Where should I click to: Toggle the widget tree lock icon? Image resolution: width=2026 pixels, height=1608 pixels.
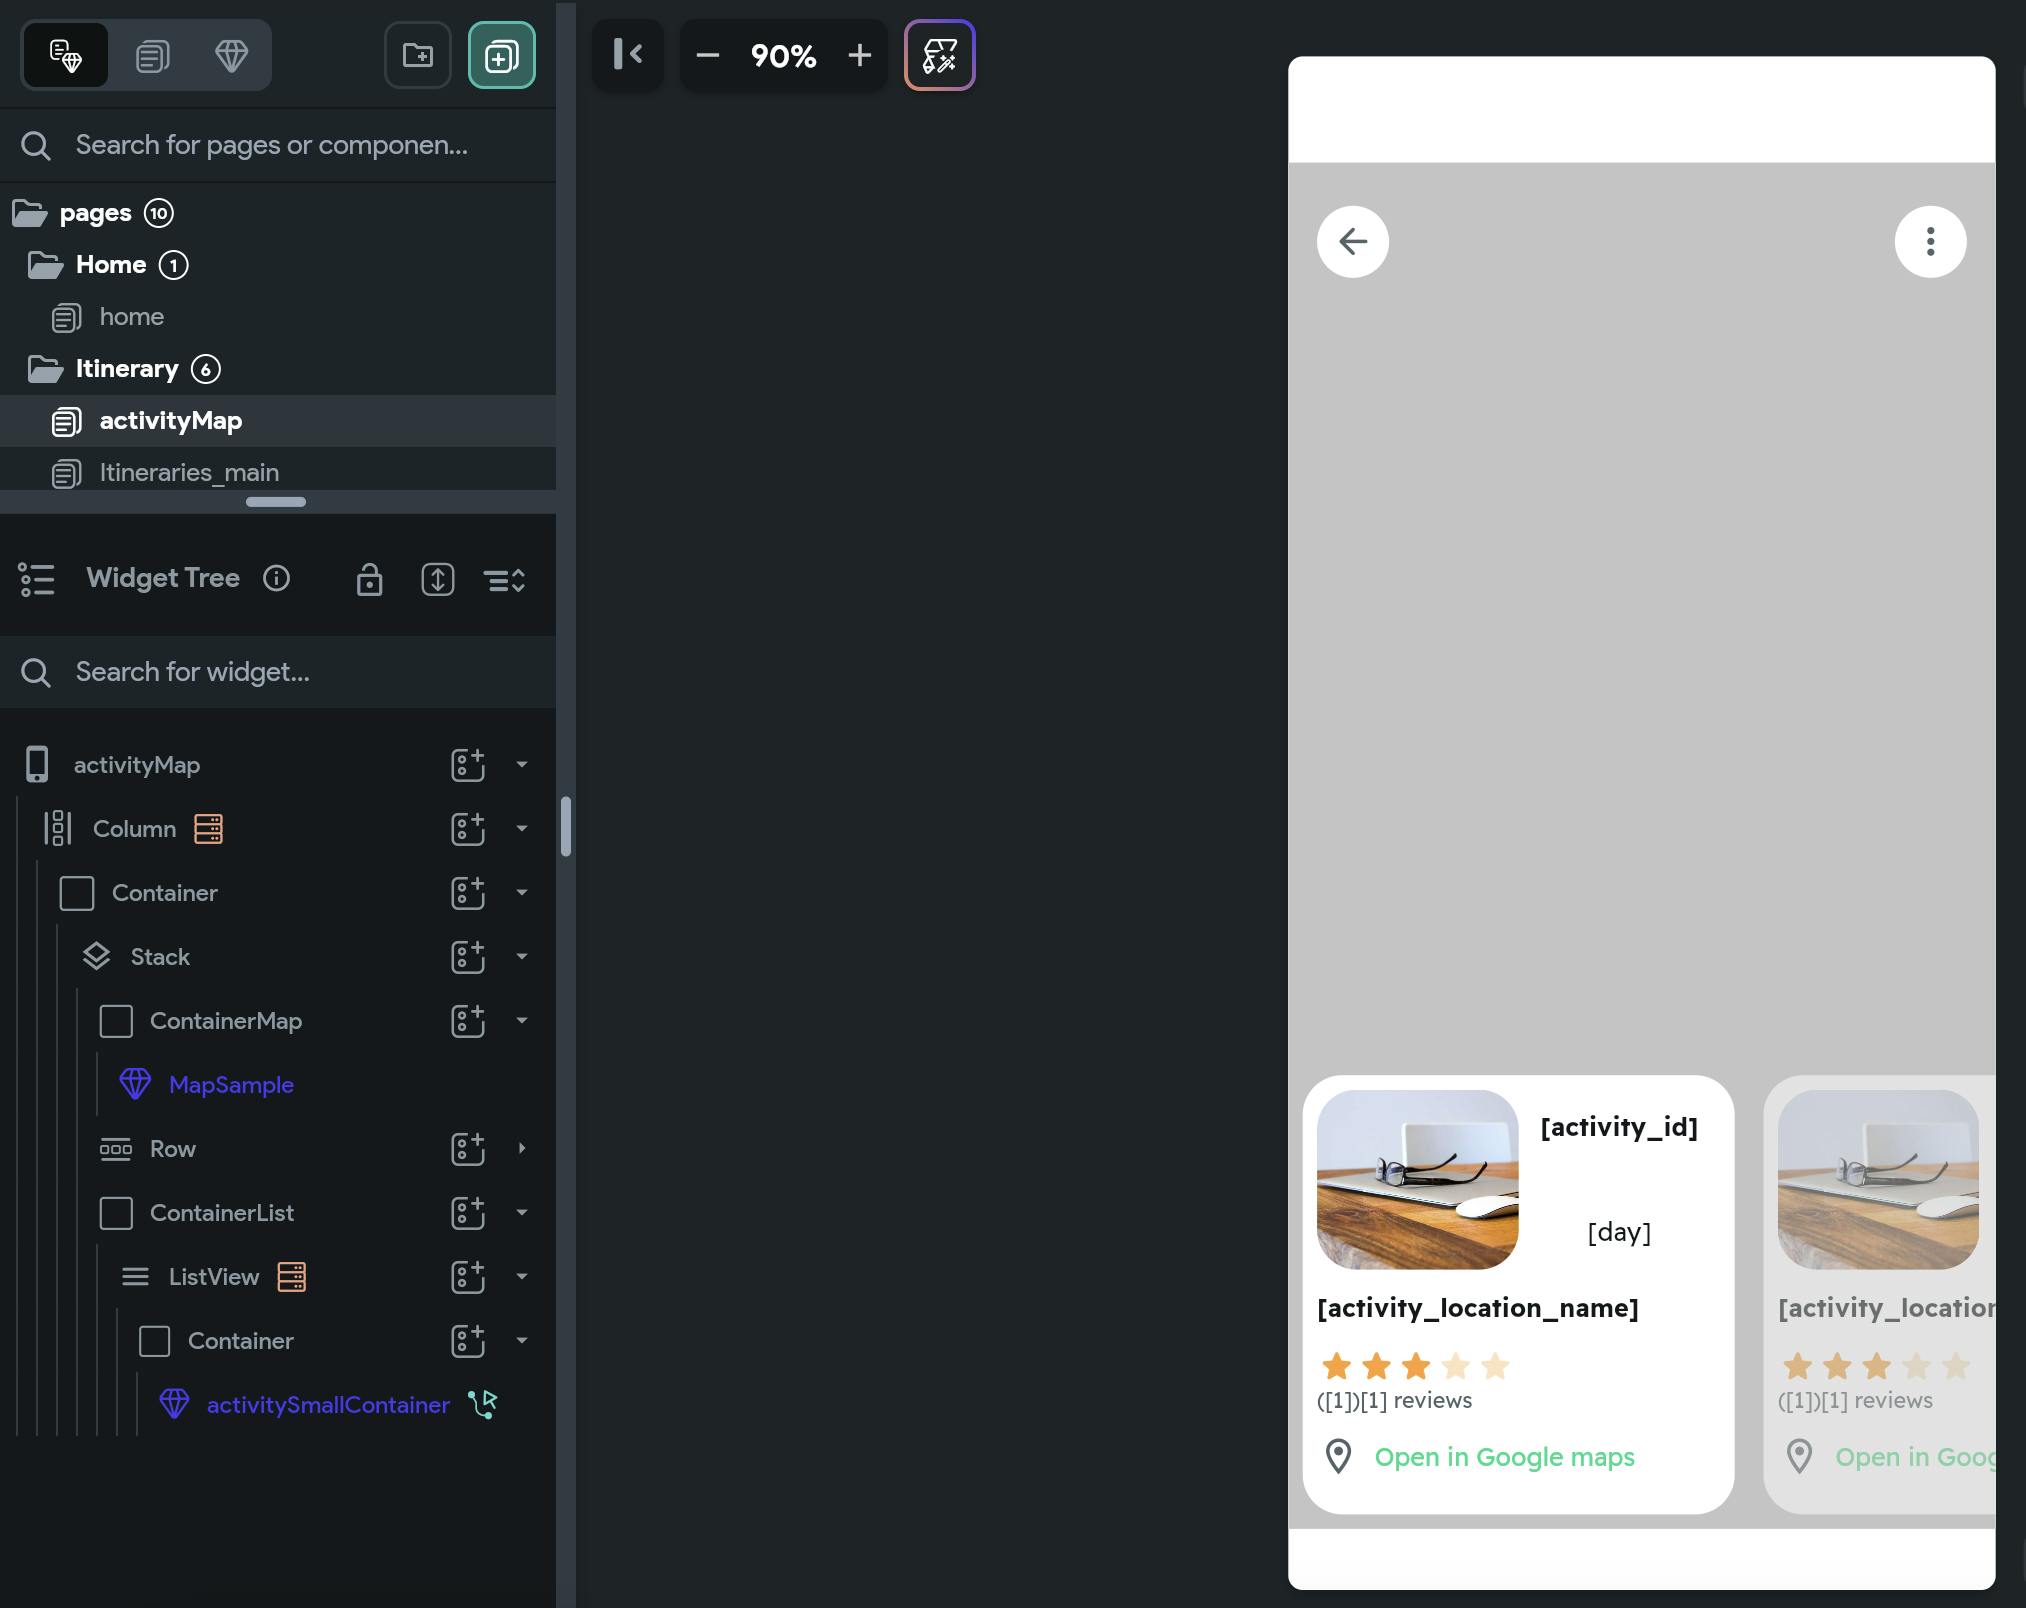369,580
